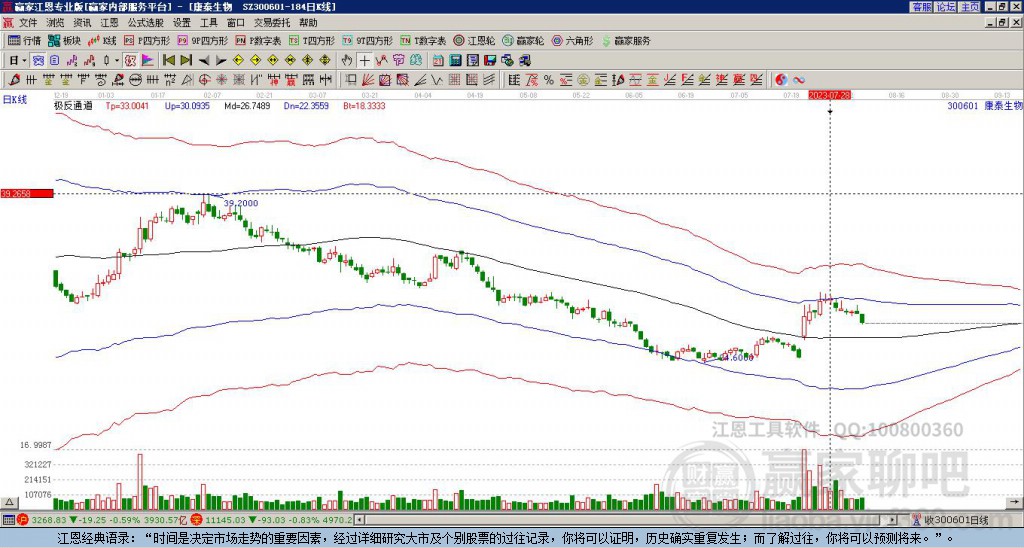1024x548 pixels.
Task: Click the red 39.2658 price label
Action: [x=26, y=194]
